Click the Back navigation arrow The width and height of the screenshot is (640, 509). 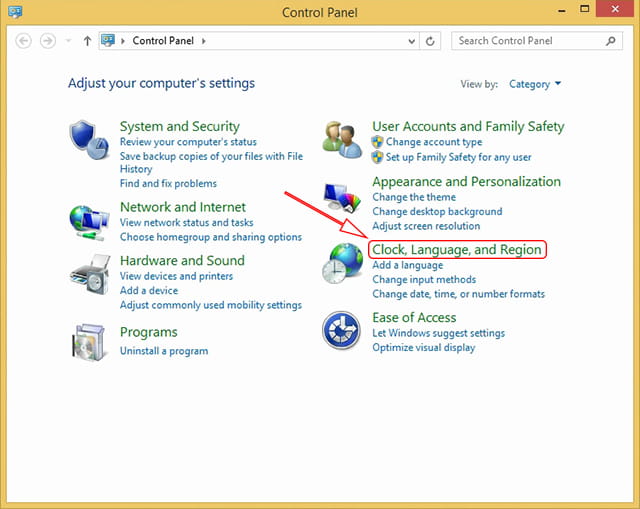click(23, 41)
